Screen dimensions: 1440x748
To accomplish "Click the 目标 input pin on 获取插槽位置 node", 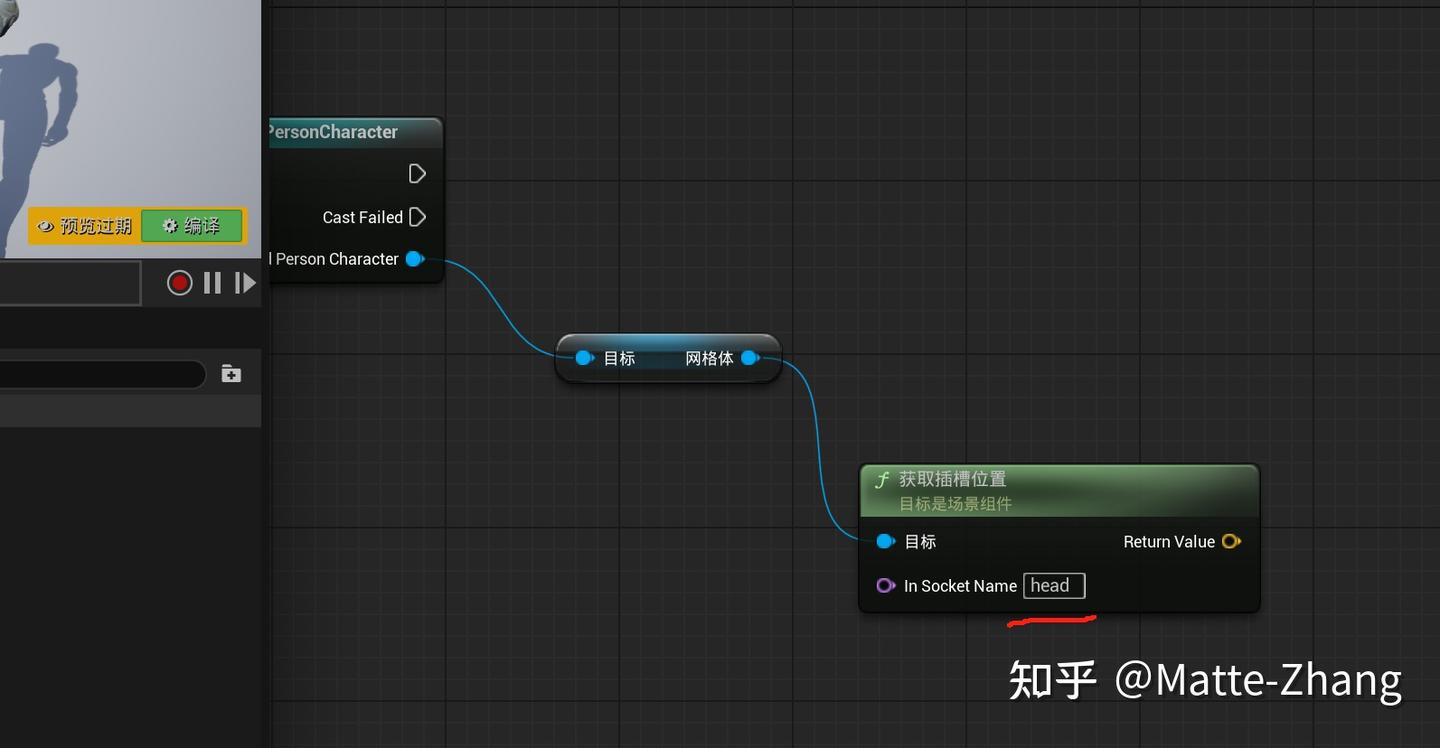I will pyautogui.click(x=885, y=541).
